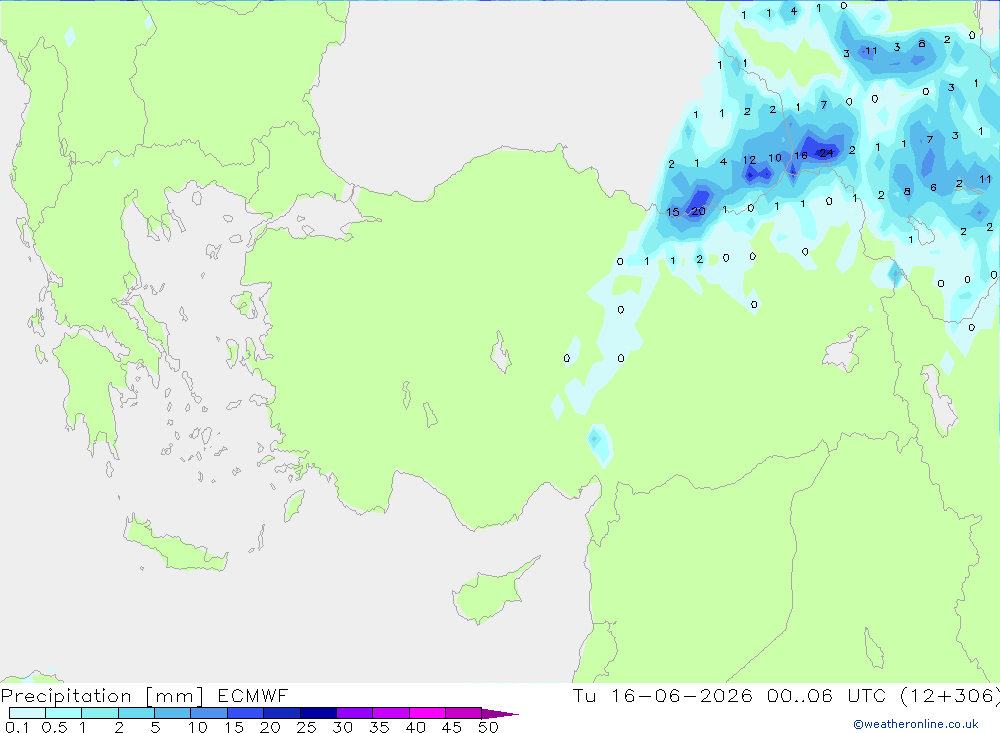This screenshot has width=1000, height=733.
Task: Click the '20' precipitation value on the map
Action: pos(698,211)
